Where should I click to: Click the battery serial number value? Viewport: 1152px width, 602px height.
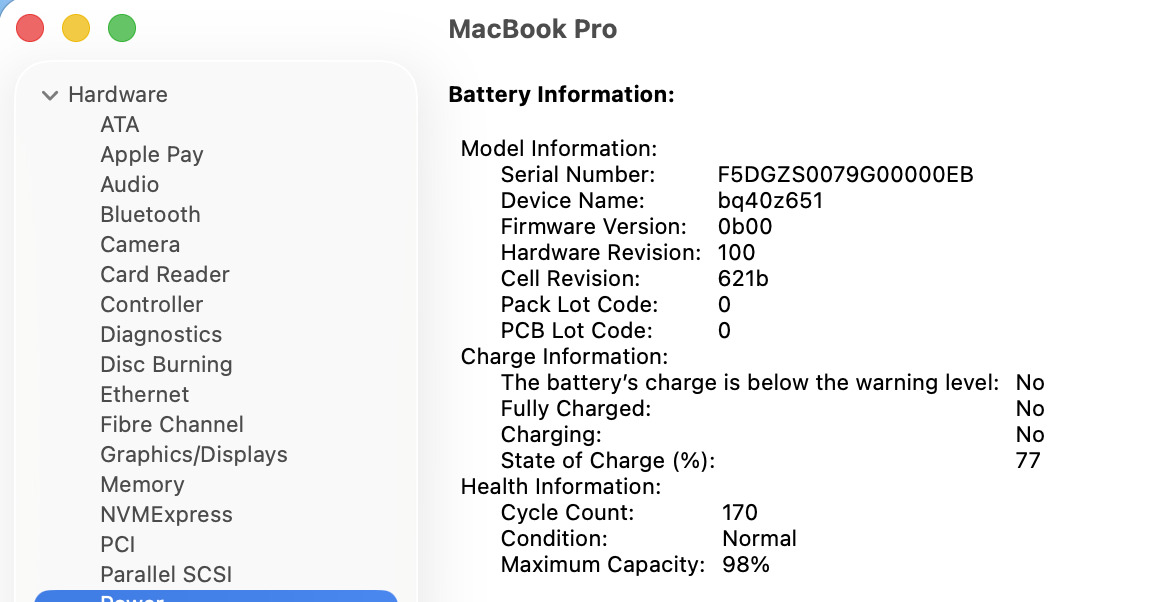coord(845,175)
